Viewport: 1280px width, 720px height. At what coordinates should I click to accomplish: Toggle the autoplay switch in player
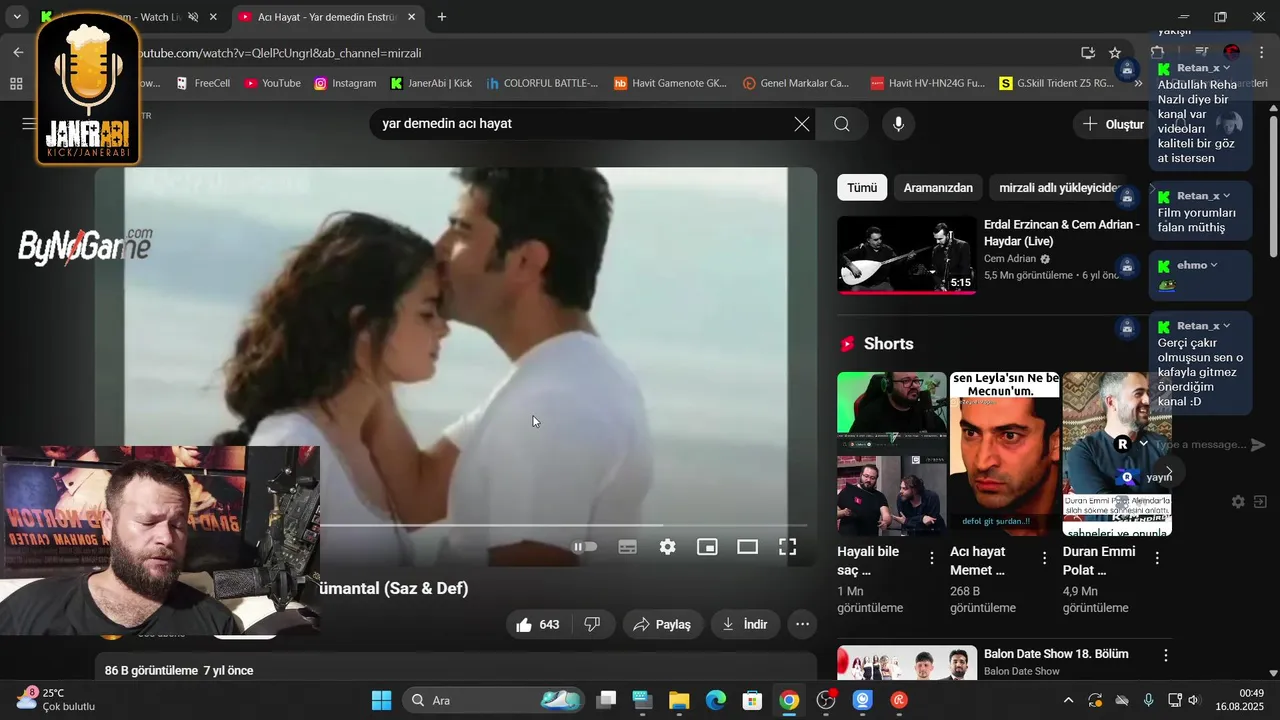585,547
